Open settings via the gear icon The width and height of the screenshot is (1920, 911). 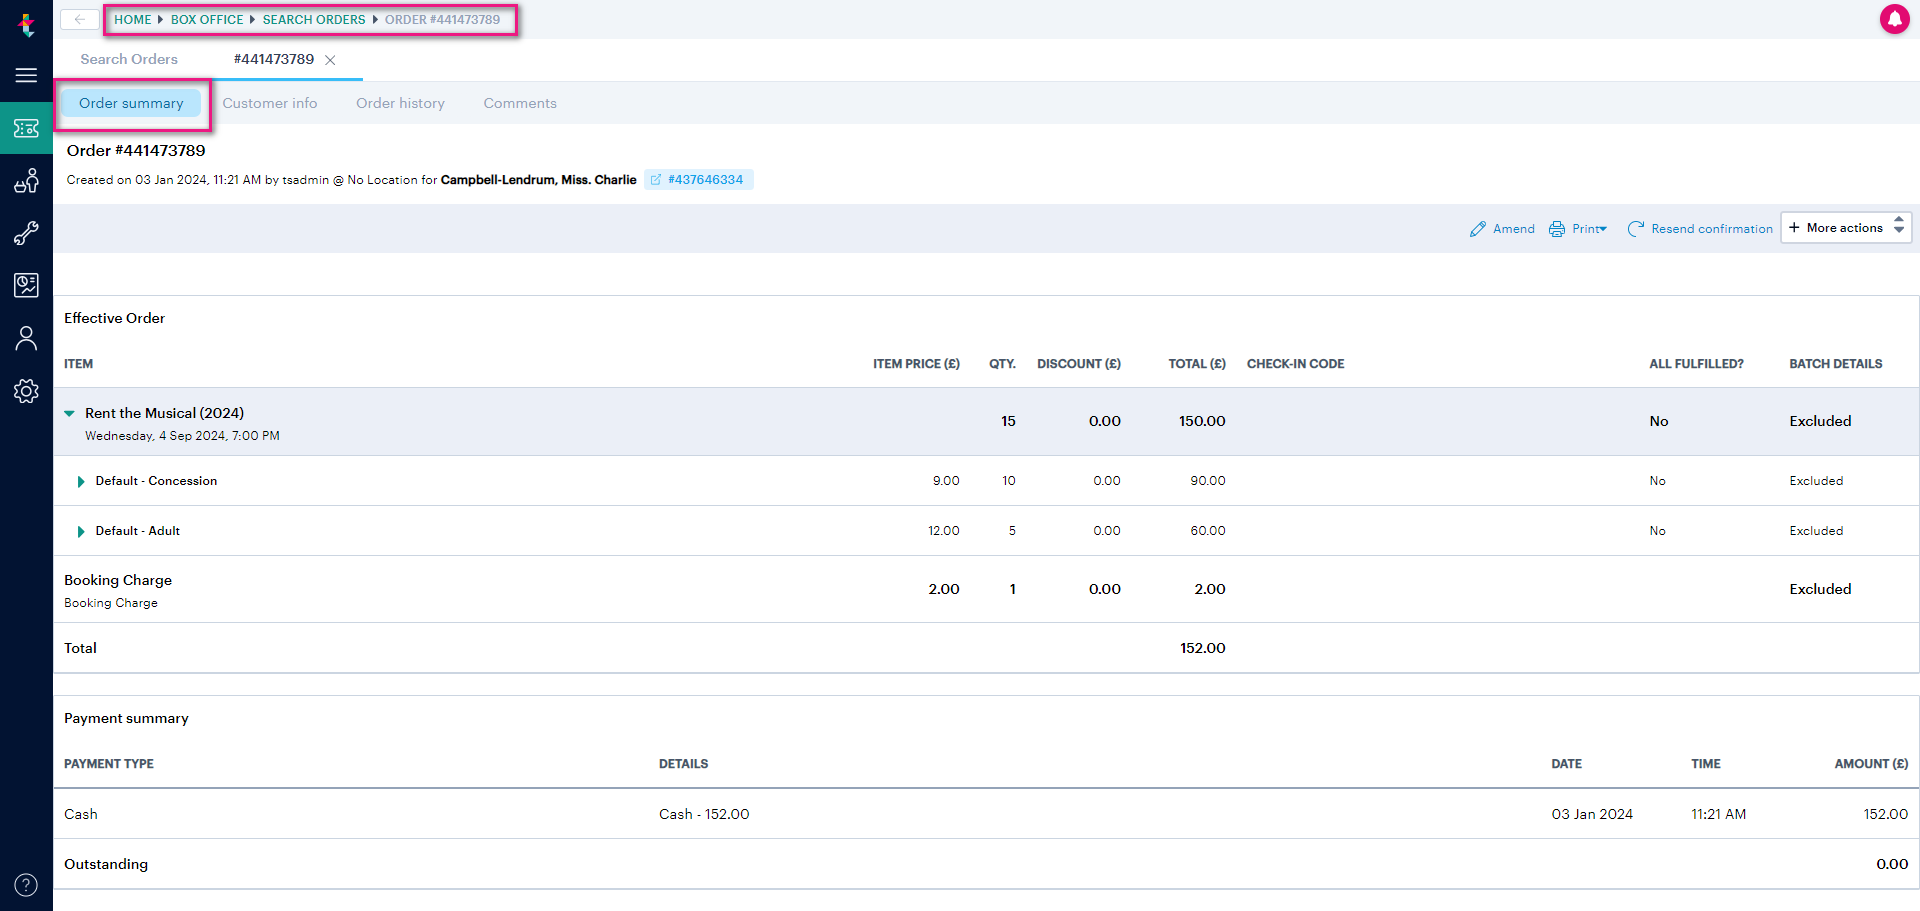[x=26, y=391]
